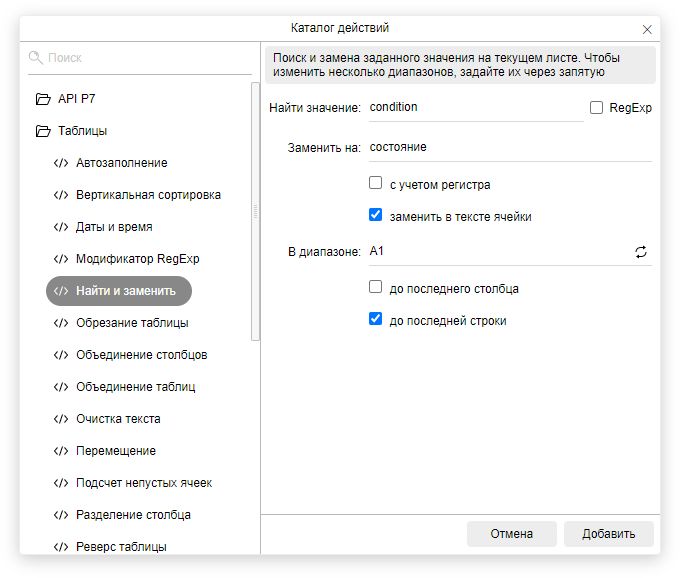
Task: Click the code icon beside Объединение таблиц
Action: coord(61,387)
